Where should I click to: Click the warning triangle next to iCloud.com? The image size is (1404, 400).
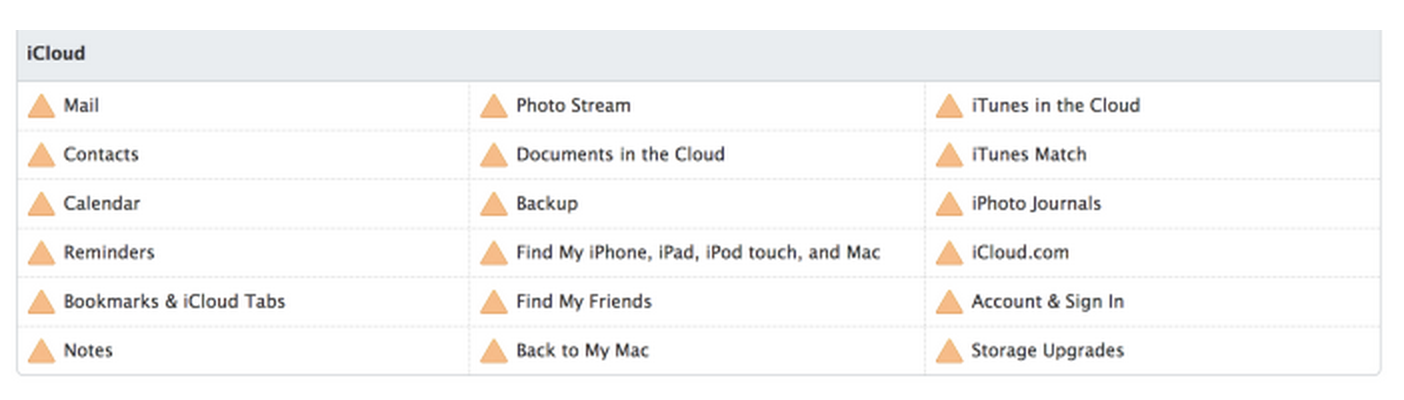(x=949, y=253)
